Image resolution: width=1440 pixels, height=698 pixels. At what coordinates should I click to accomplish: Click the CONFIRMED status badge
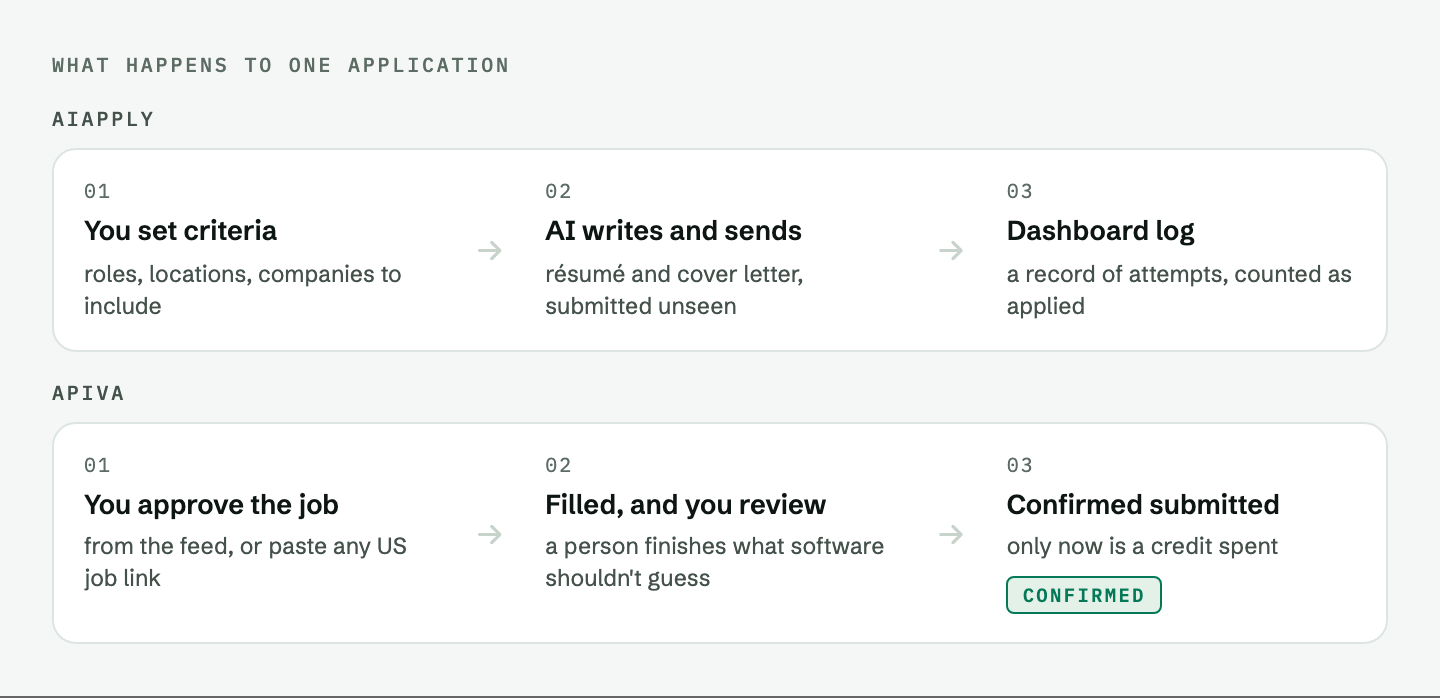click(1083, 595)
